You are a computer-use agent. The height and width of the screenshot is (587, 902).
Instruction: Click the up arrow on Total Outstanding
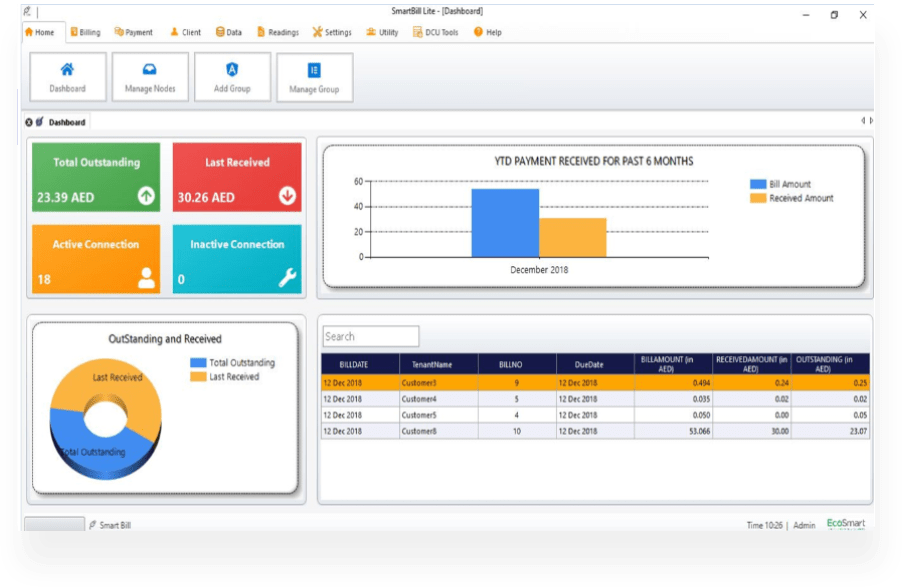coord(146,196)
